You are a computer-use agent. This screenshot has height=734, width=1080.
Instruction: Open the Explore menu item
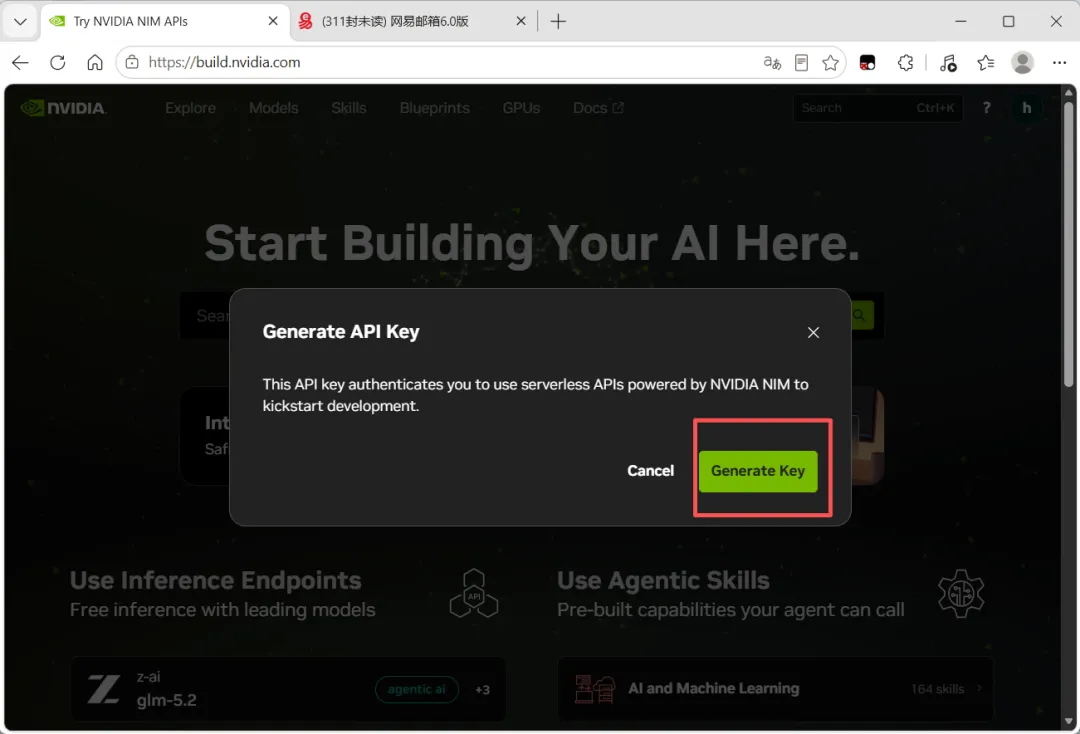tap(190, 108)
